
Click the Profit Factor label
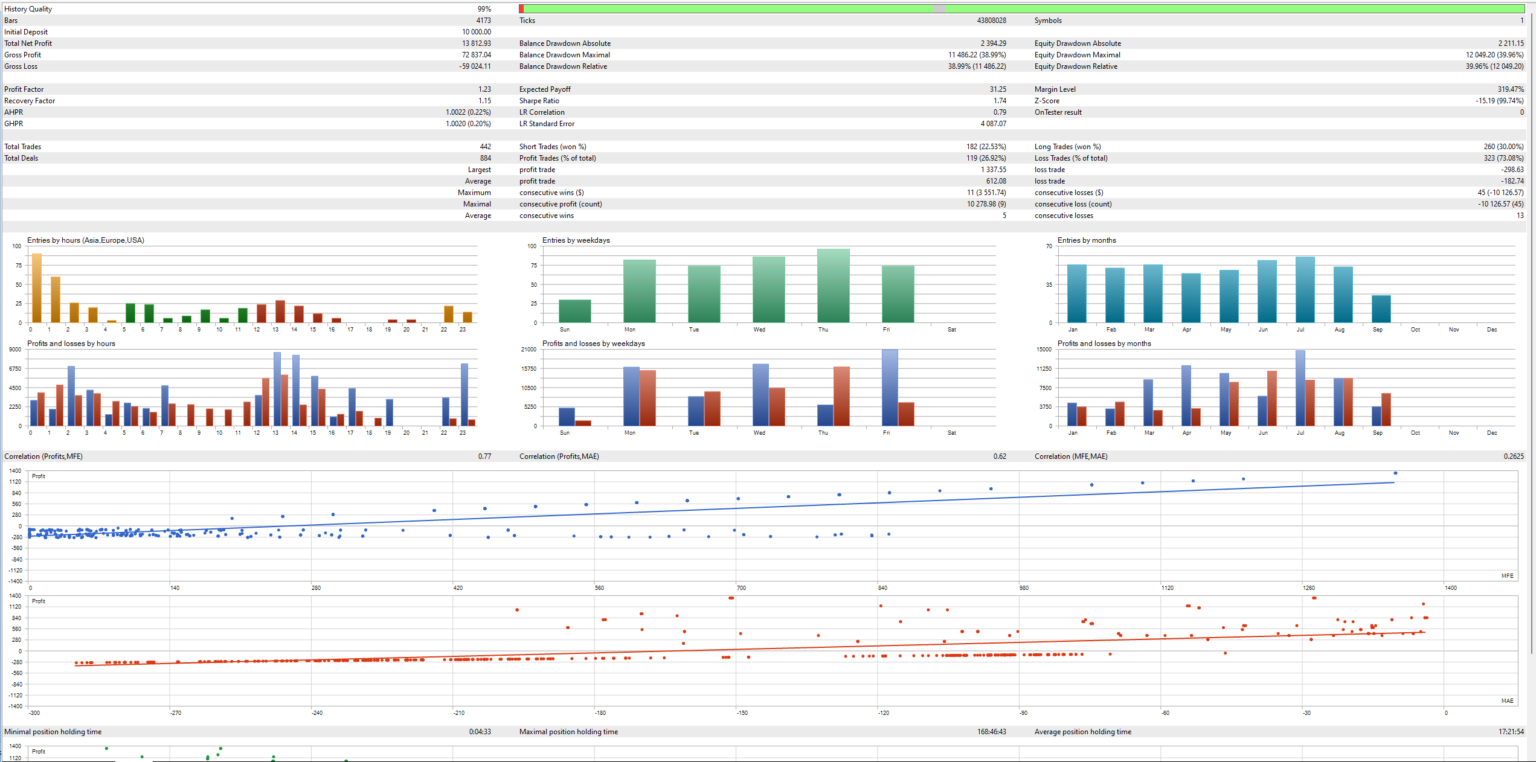pyautogui.click(x=22, y=89)
